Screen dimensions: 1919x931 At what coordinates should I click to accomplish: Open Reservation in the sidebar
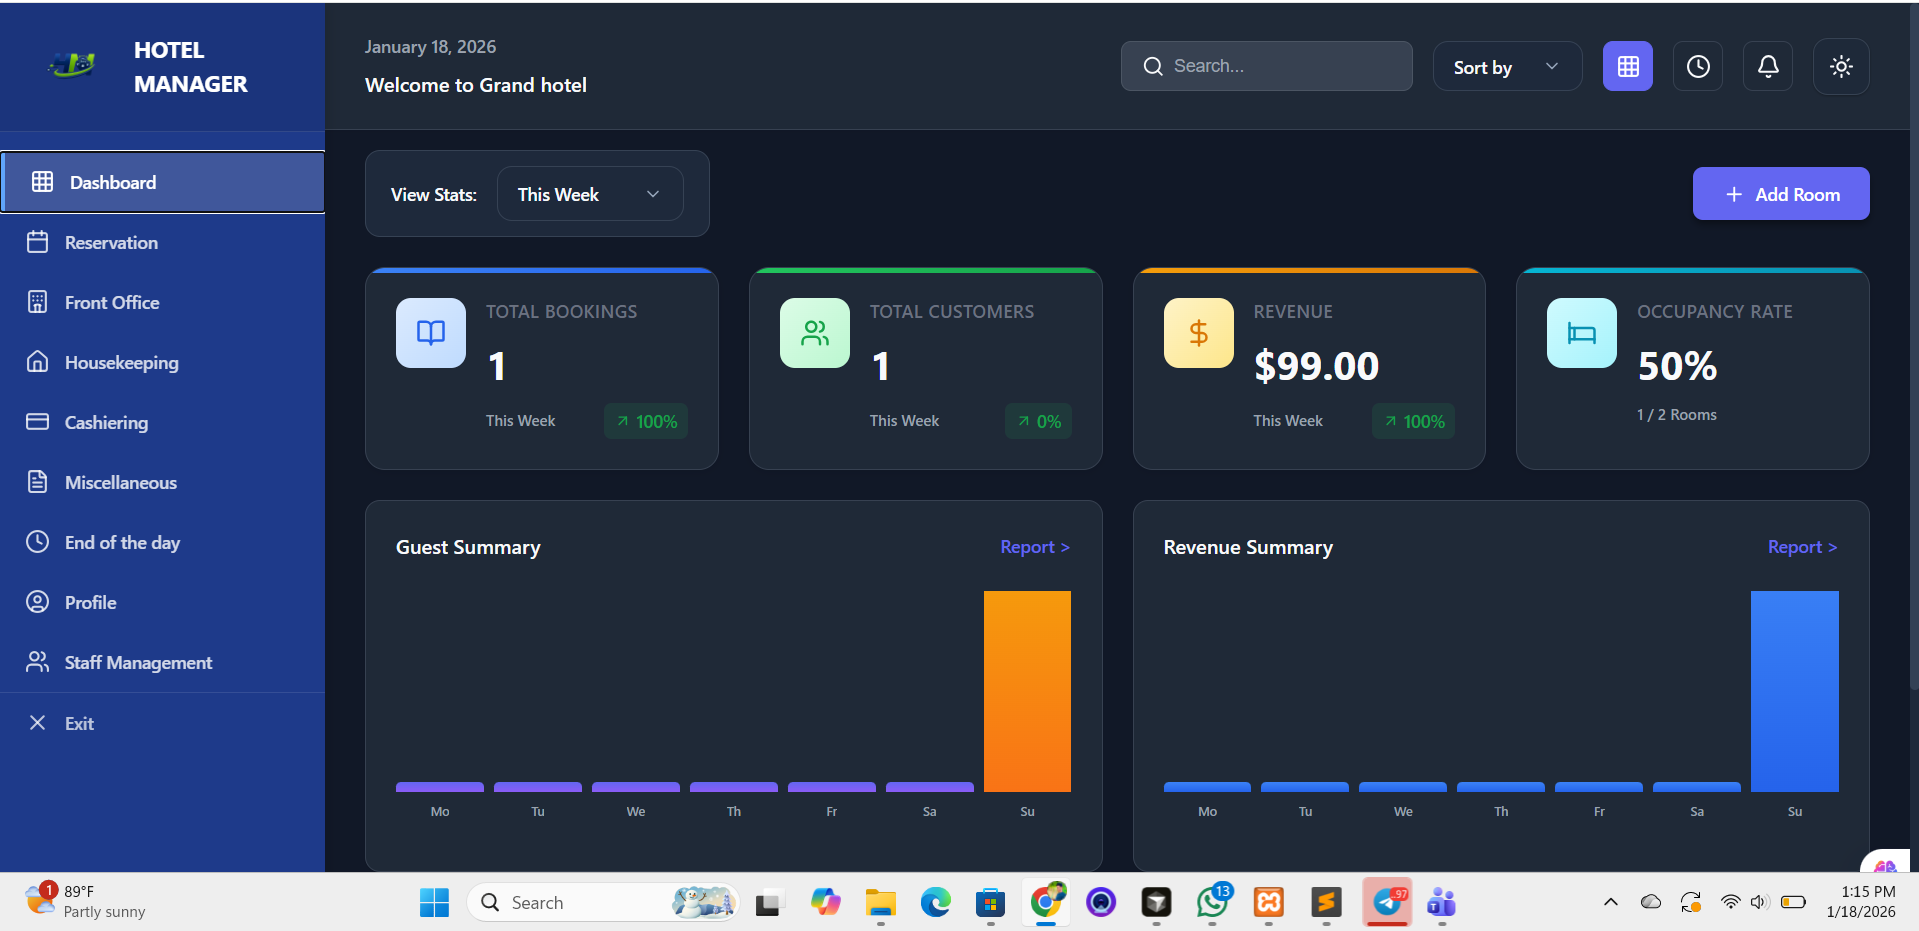(111, 243)
